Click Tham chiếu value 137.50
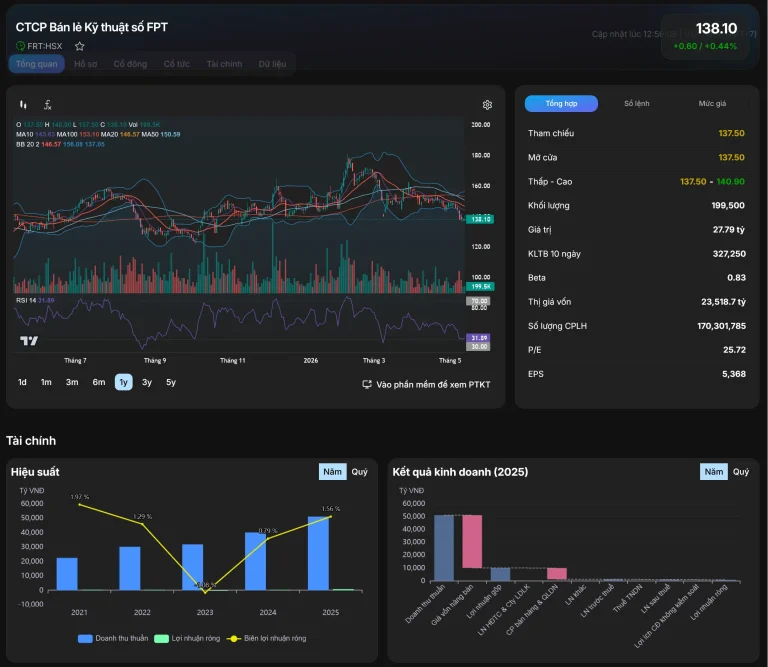768x667 pixels. pos(731,133)
